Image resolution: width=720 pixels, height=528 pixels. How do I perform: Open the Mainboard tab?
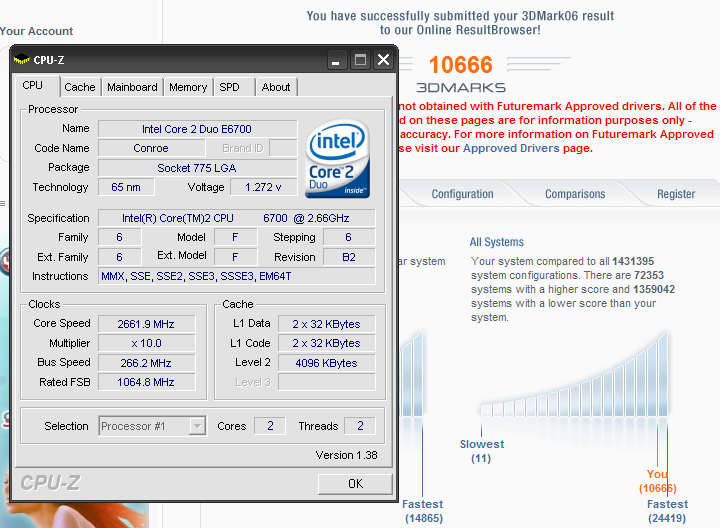(x=132, y=87)
